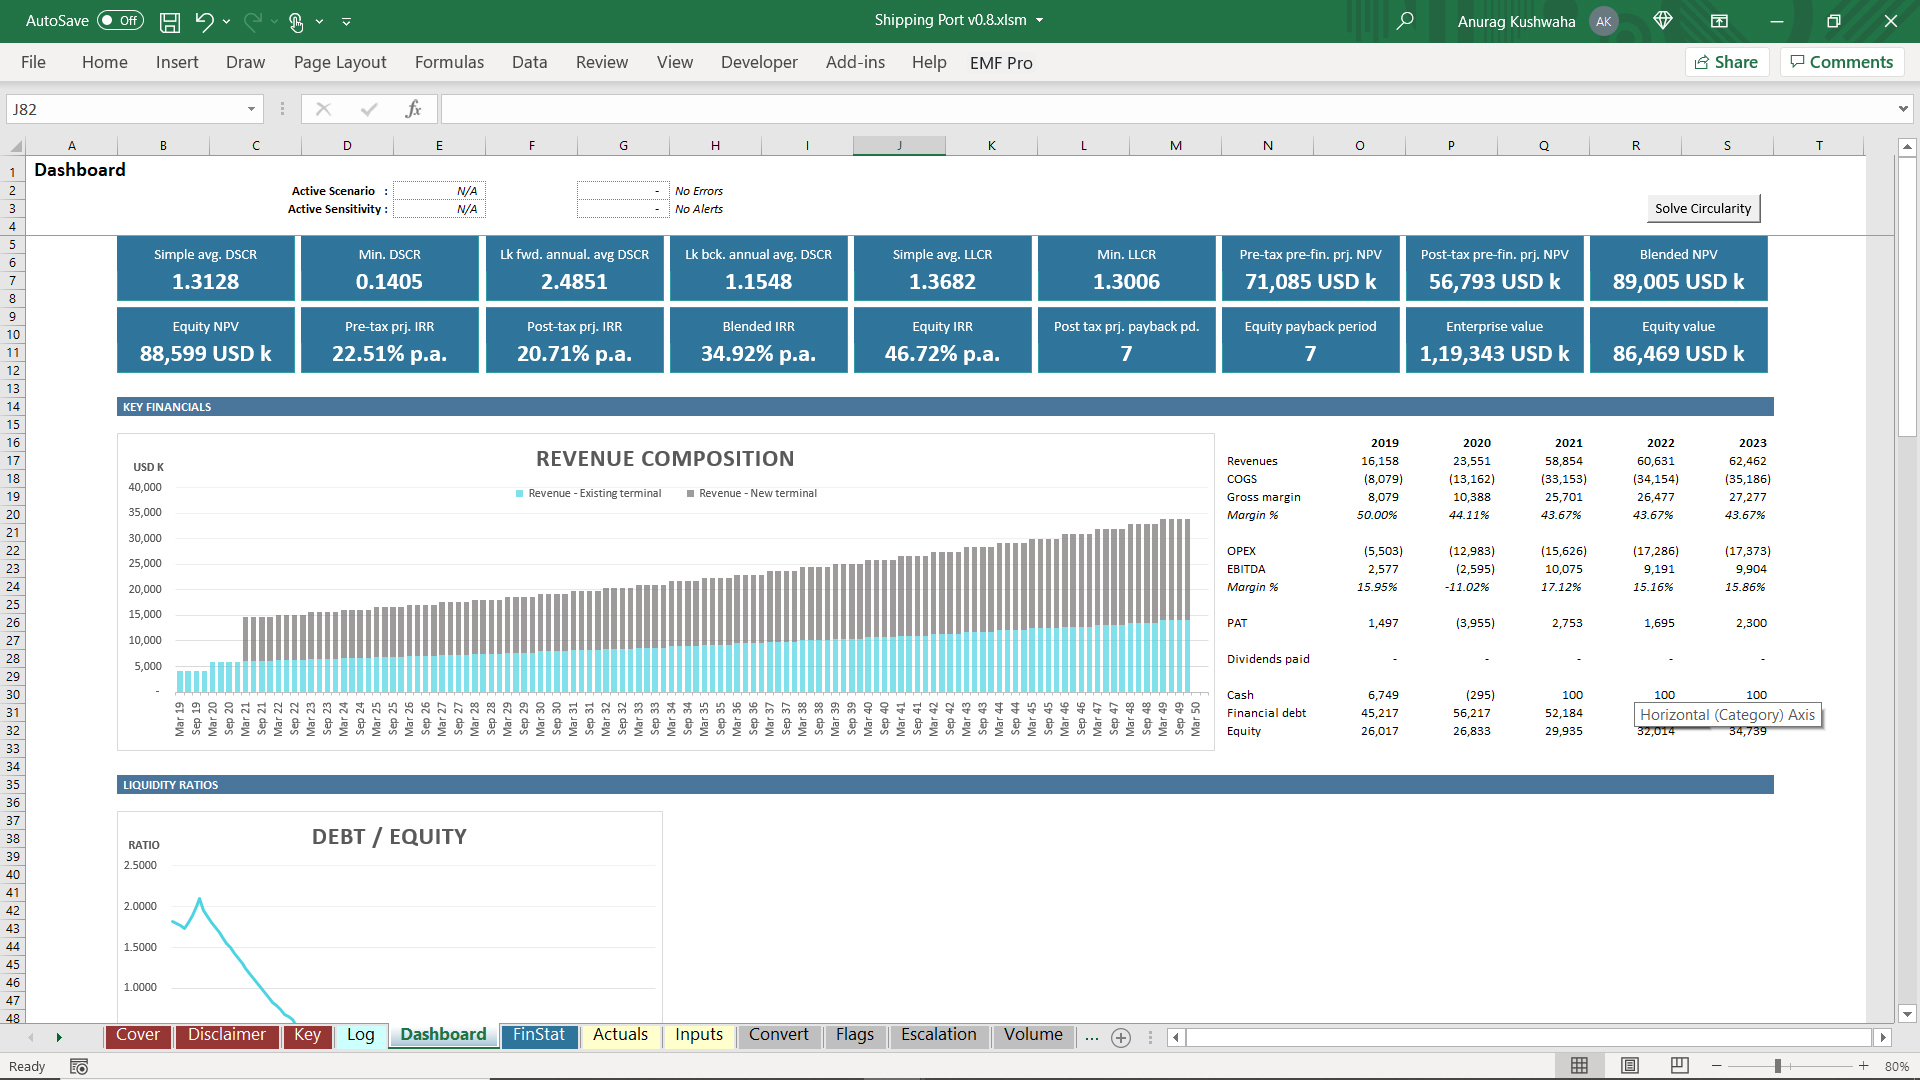This screenshot has width=1920, height=1080.
Task: Switch to Page Layout view icon
Action: (1630, 1066)
